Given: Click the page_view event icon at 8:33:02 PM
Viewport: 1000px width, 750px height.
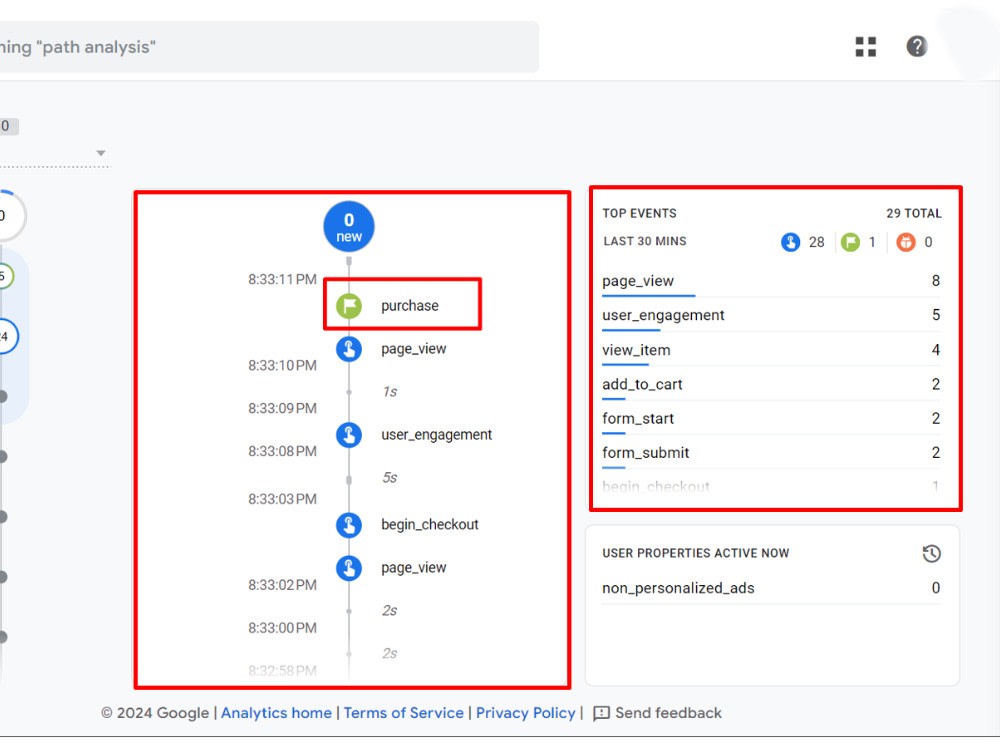Looking at the screenshot, I should click(349, 568).
